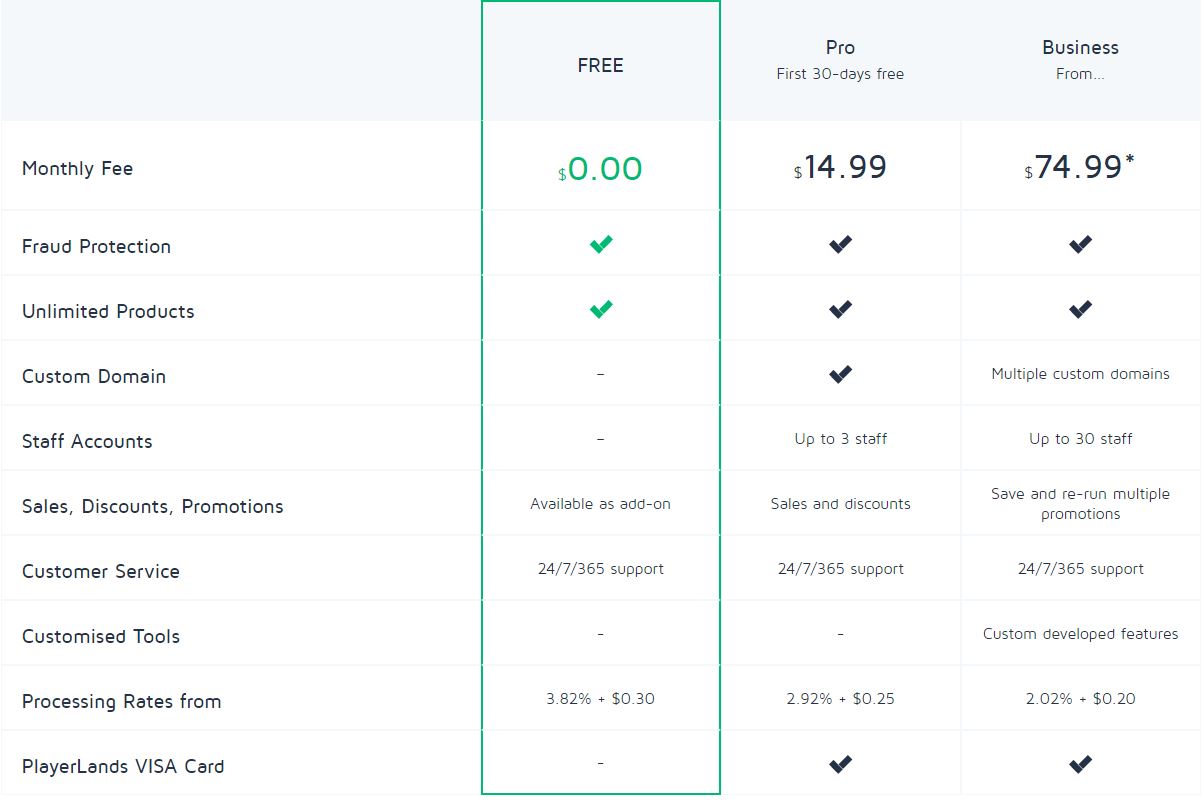The image size is (1204, 807).
Task: Click 'Available as add-on' text
Action: (600, 504)
